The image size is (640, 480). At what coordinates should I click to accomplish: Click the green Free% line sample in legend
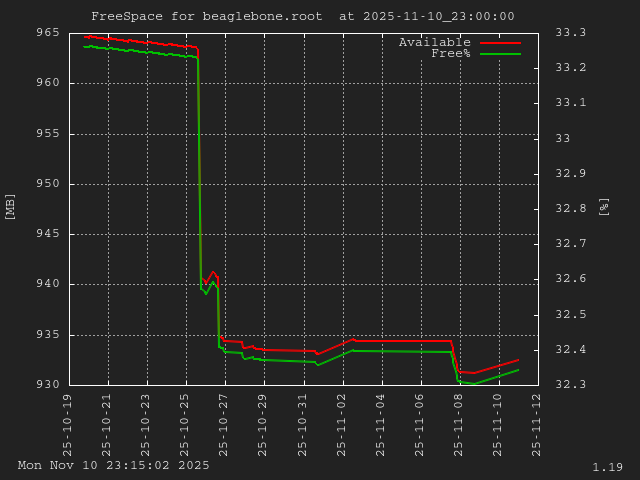pos(500,54)
